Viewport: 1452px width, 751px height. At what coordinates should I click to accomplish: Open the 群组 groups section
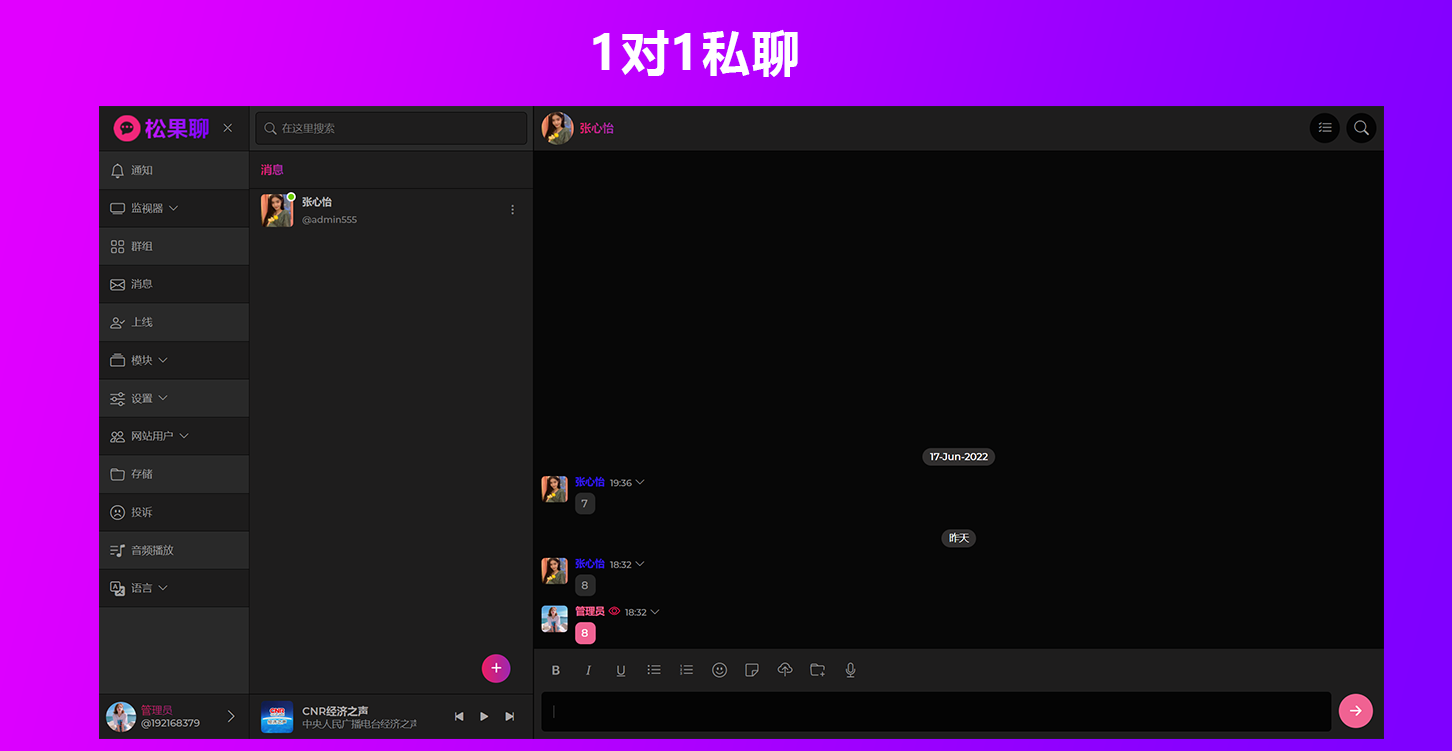174,246
